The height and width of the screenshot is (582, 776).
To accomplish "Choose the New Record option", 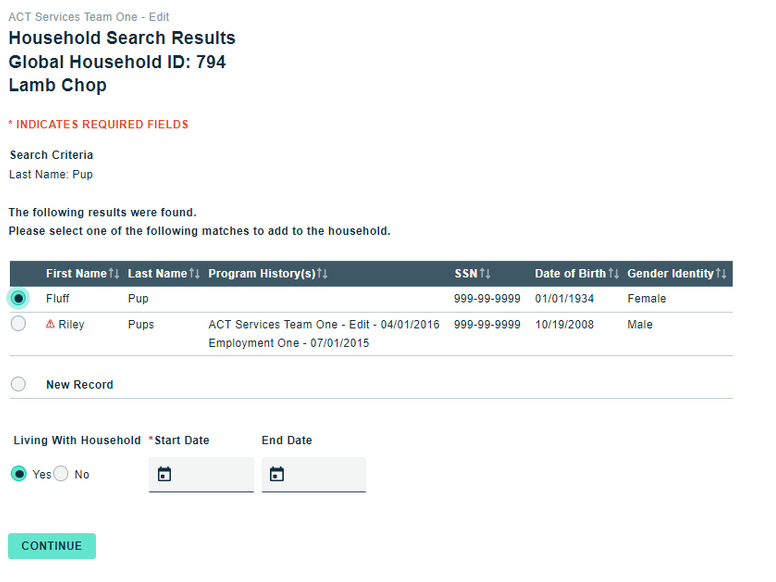I will click(x=18, y=384).
